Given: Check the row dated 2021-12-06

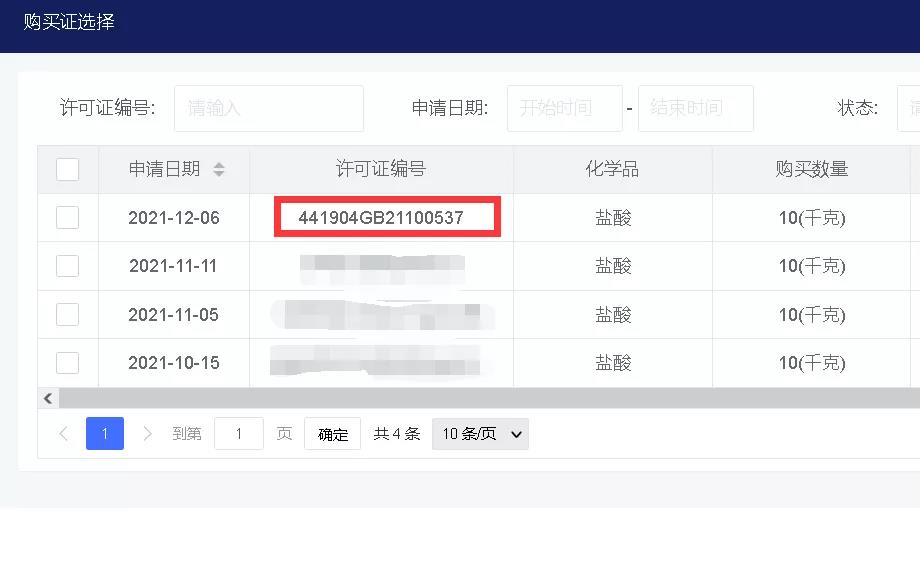Looking at the screenshot, I should pos(67,217).
